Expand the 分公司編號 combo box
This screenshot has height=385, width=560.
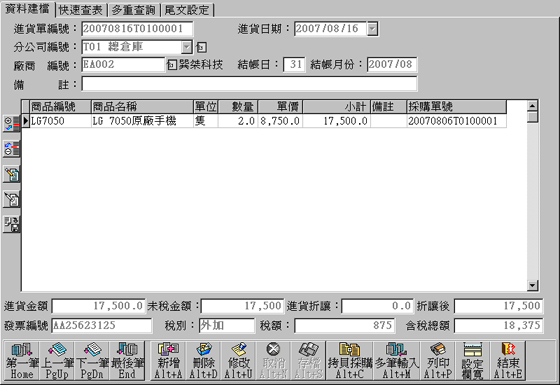(x=186, y=47)
